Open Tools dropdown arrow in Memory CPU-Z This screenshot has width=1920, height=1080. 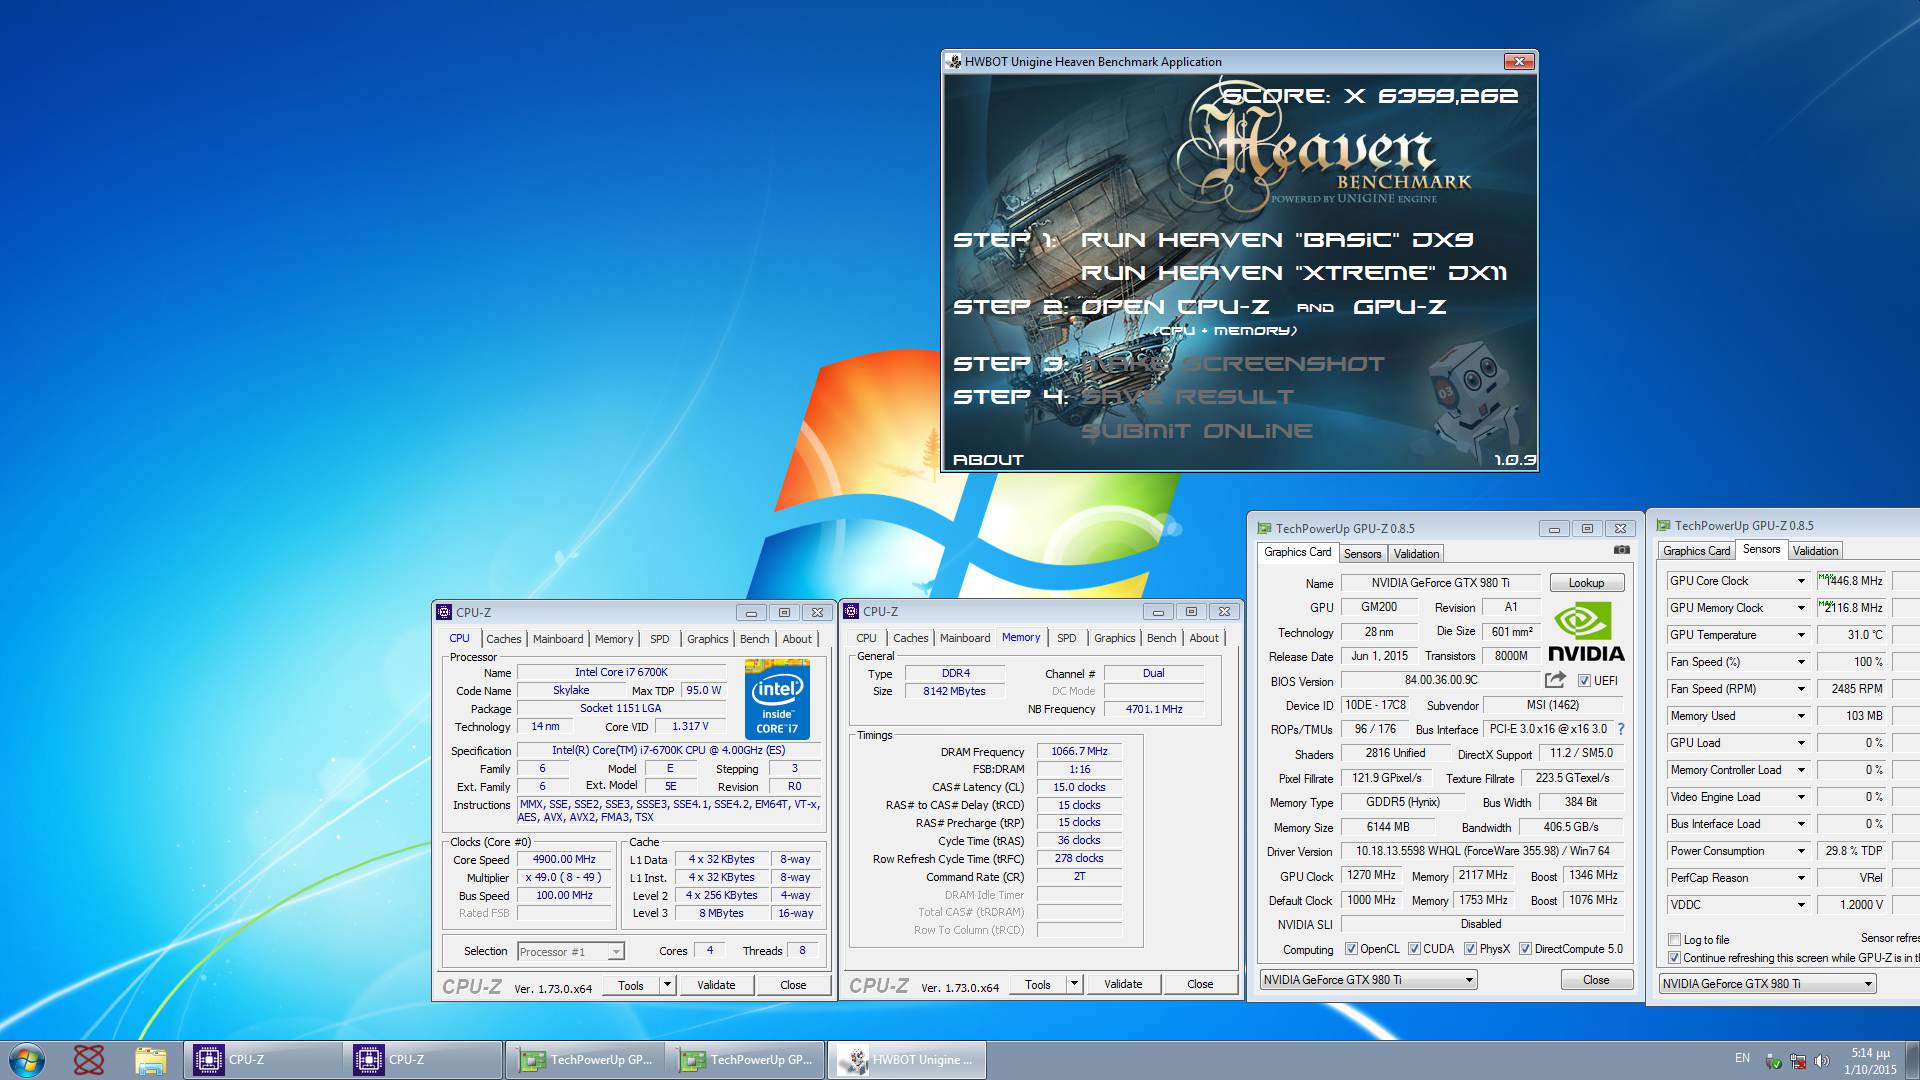[x=1074, y=985]
